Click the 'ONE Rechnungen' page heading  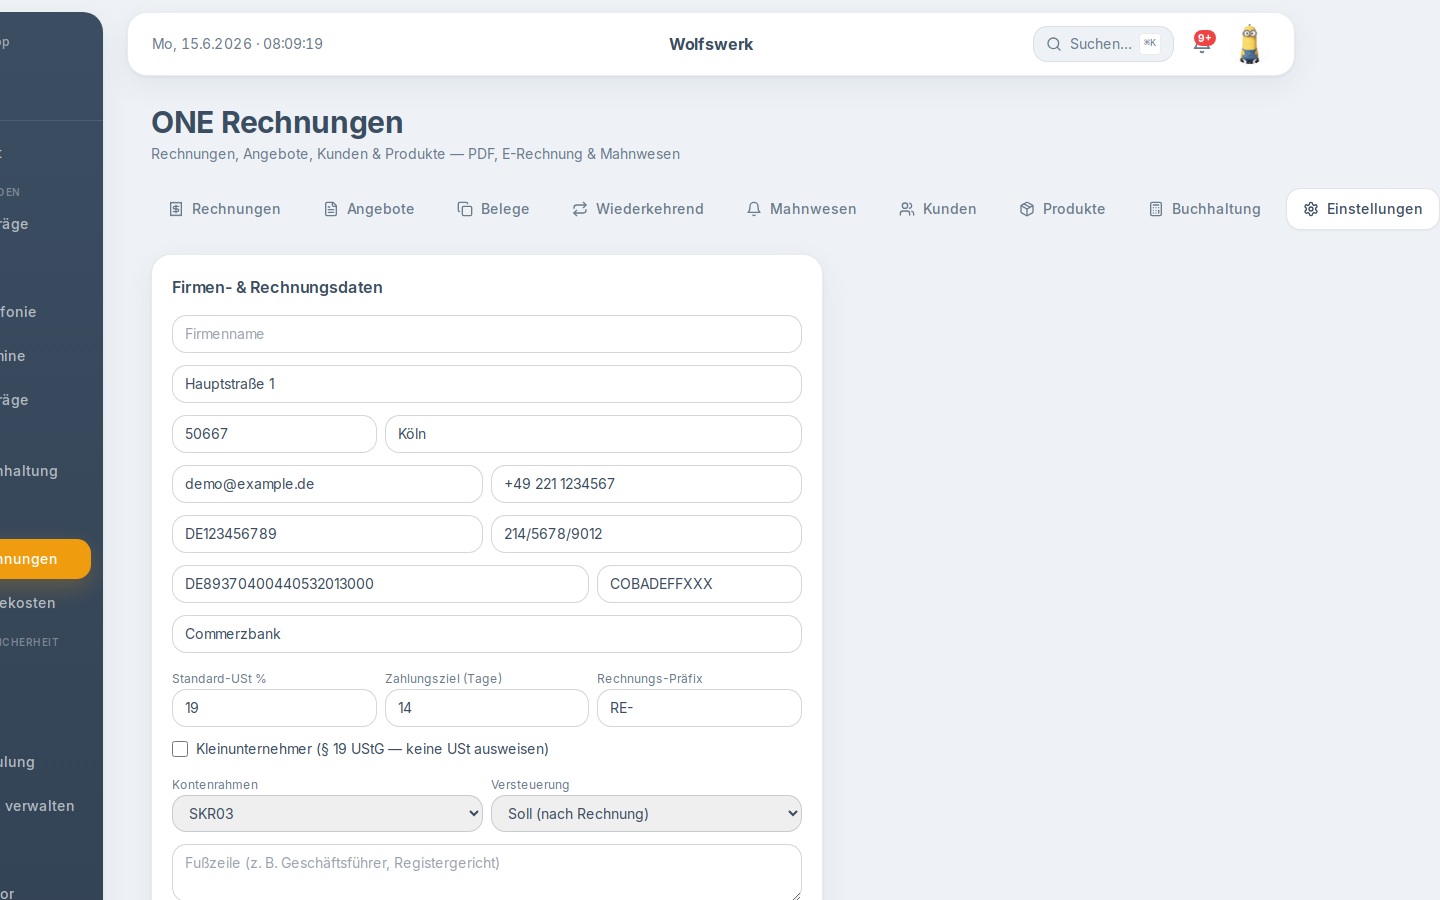point(277,122)
